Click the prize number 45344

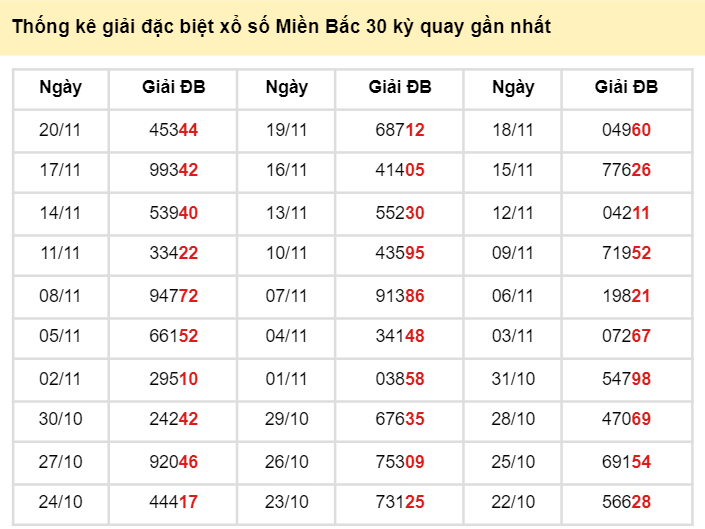(x=173, y=129)
